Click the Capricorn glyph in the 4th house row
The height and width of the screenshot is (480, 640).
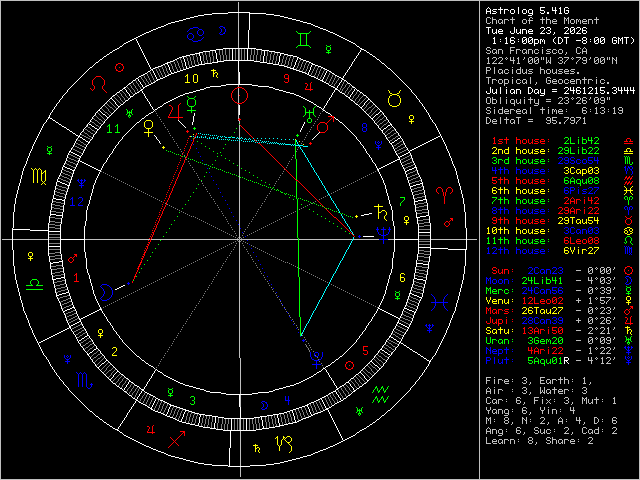click(628, 171)
